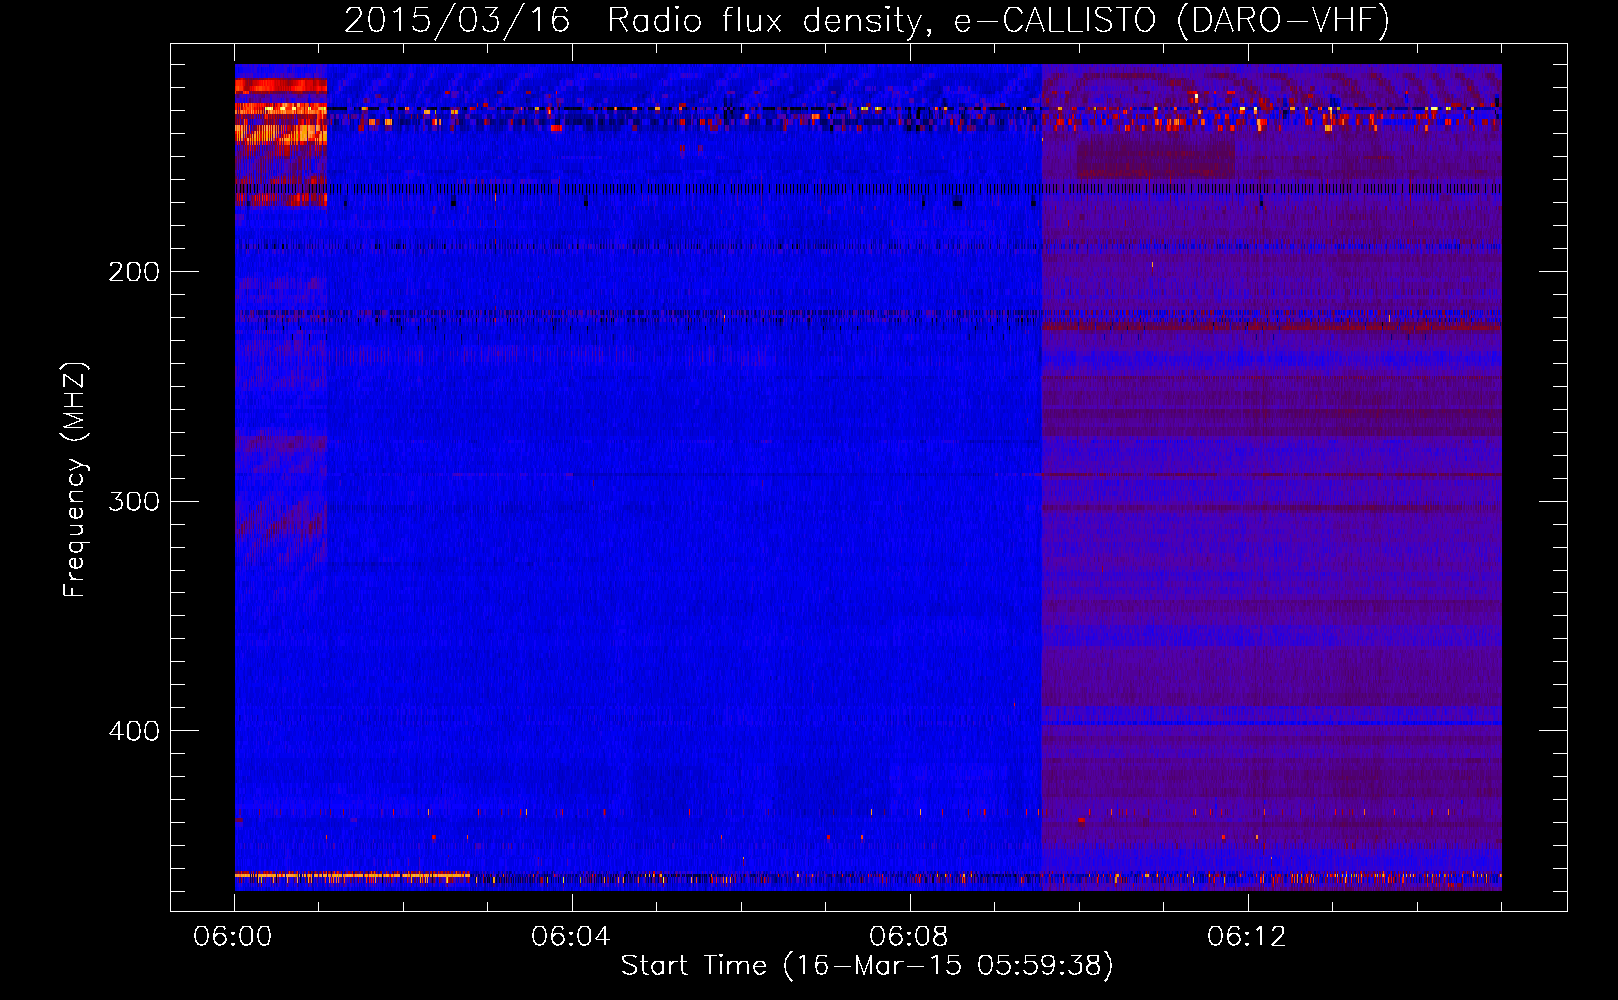Click the plot title "2015/03/16 Radio flux density, e-CALLISTO (DARO-VHF)"
The width and height of the screenshot is (1618, 1000).
(867, 20)
